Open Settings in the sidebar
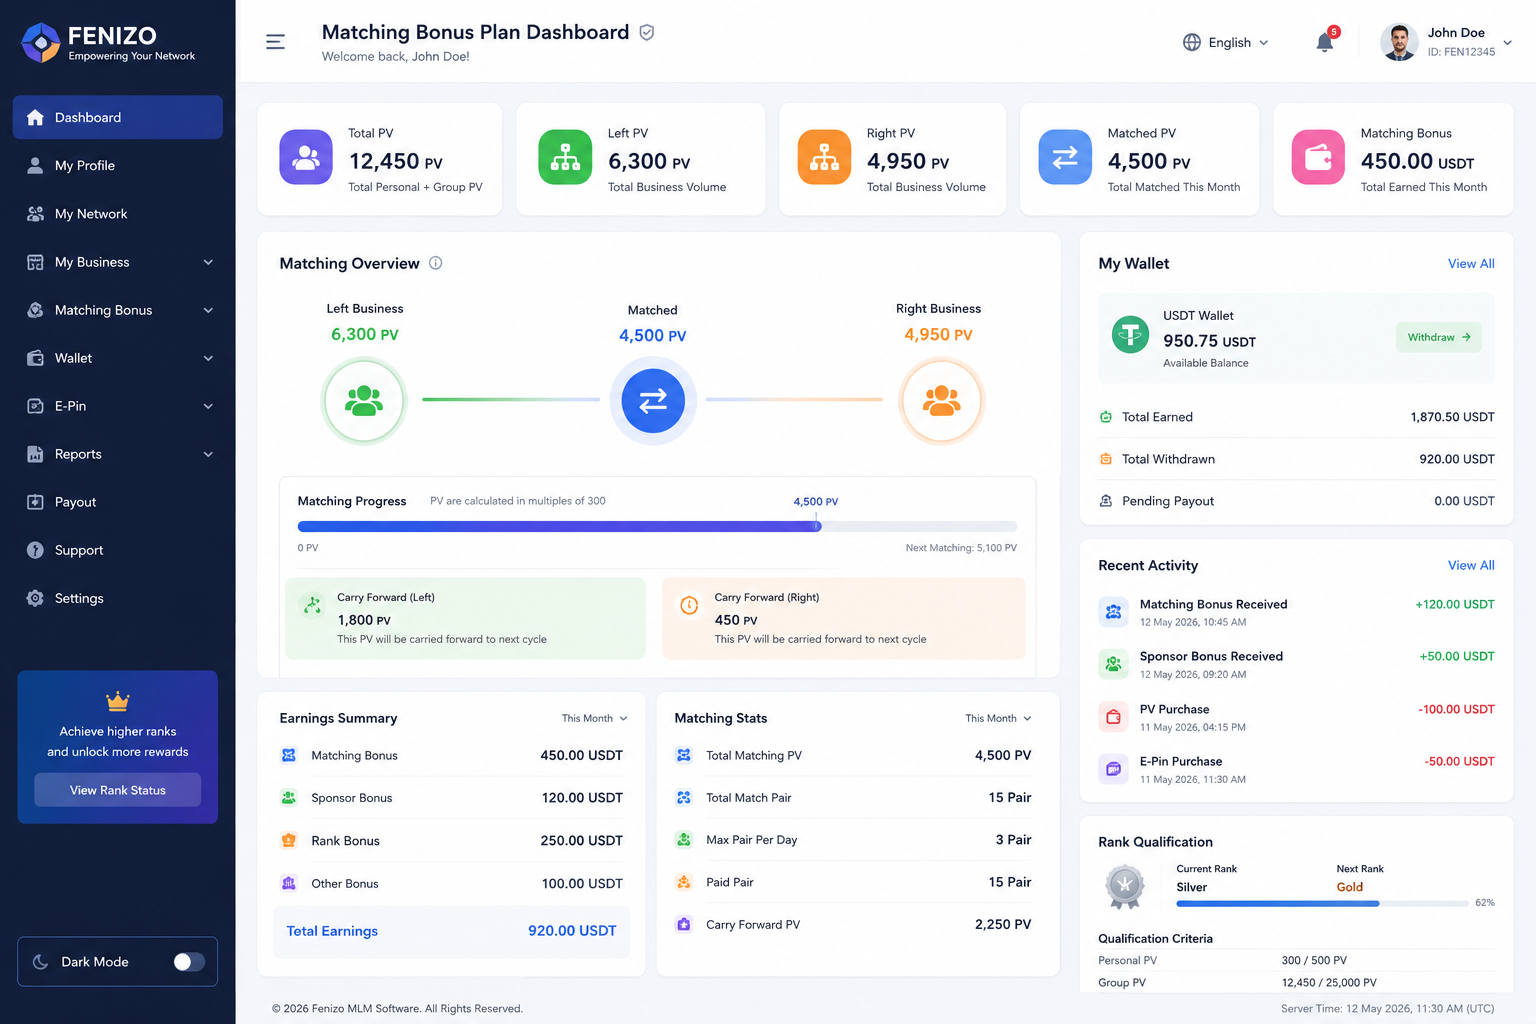The image size is (1536, 1024). coord(118,598)
